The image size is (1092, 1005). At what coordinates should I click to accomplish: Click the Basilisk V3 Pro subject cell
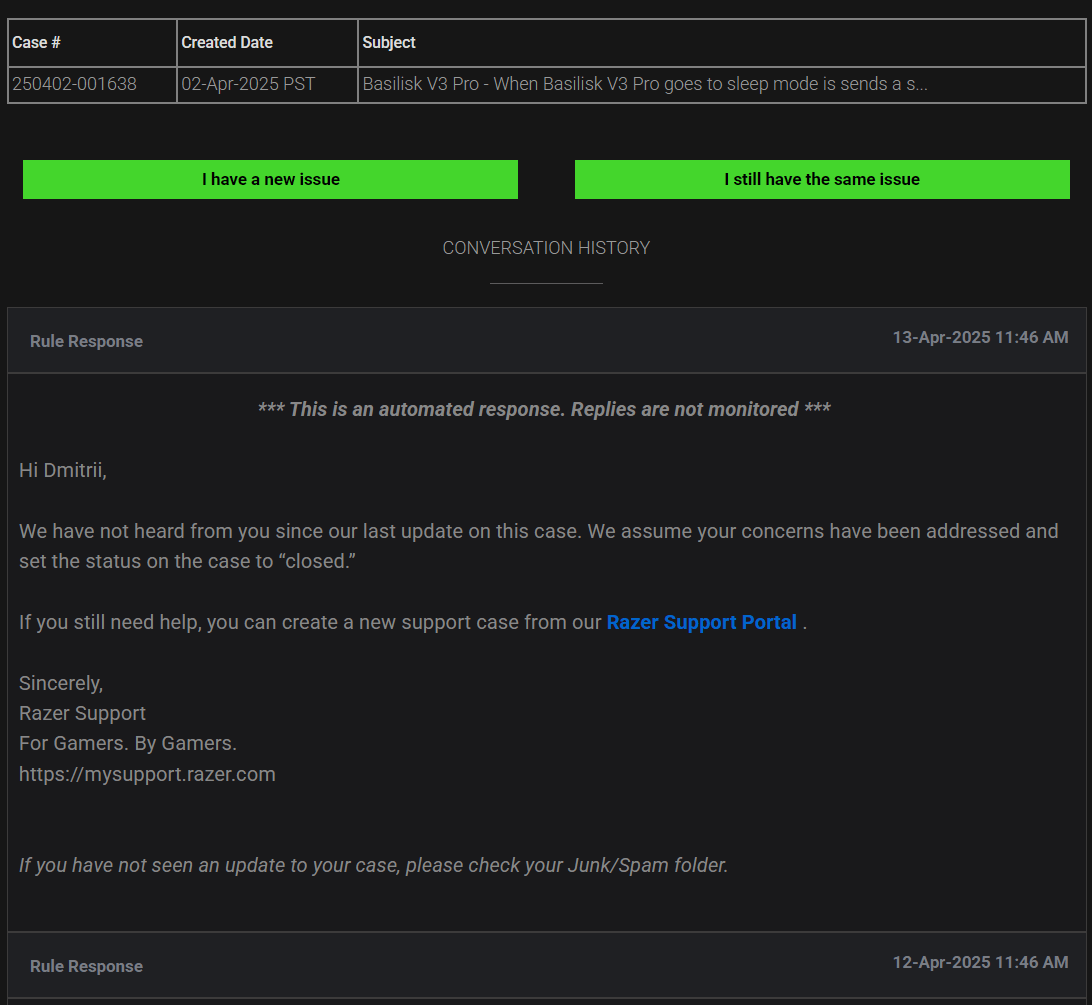tap(722, 84)
